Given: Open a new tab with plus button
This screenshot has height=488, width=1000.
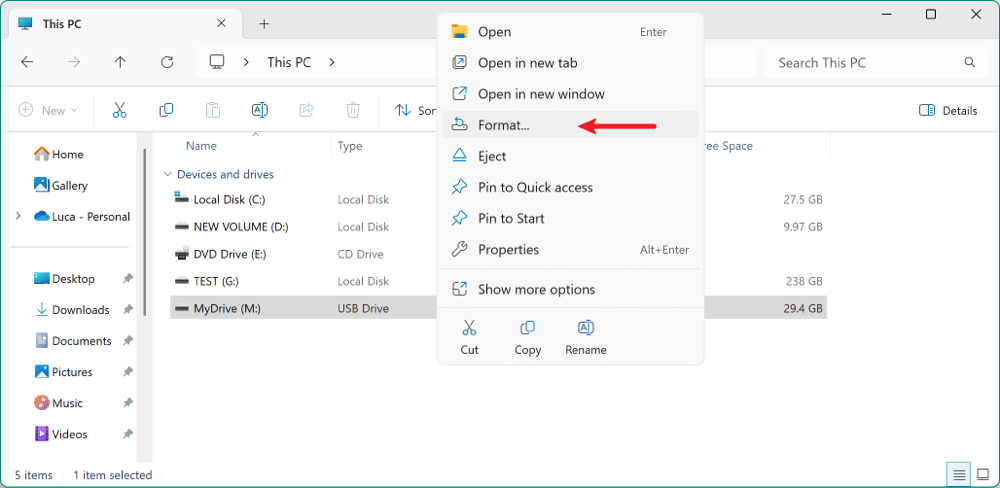Looking at the screenshot, I should tap(264, 24).
